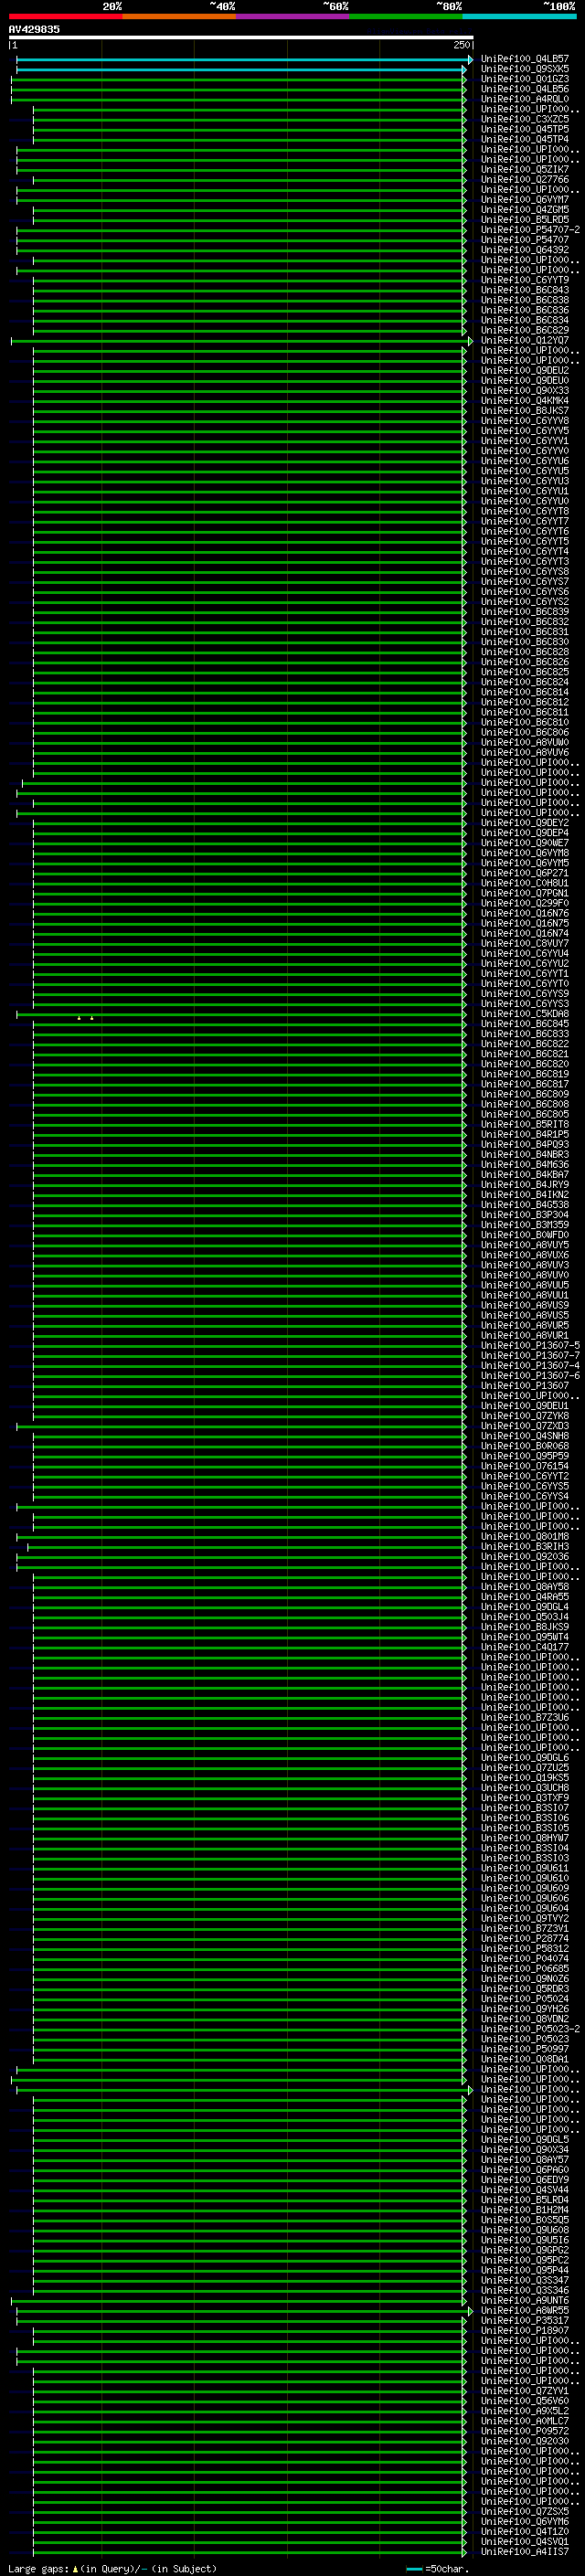Click hit label UniRef100_A8VUY5

pyautogui.click(x=525, y=1245)
